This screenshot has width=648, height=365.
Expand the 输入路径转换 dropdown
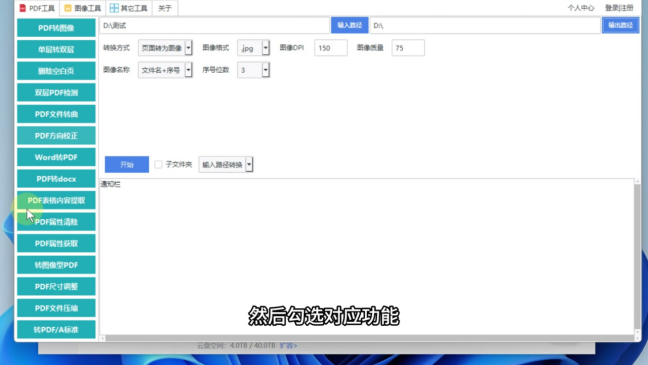pos(226,165)
